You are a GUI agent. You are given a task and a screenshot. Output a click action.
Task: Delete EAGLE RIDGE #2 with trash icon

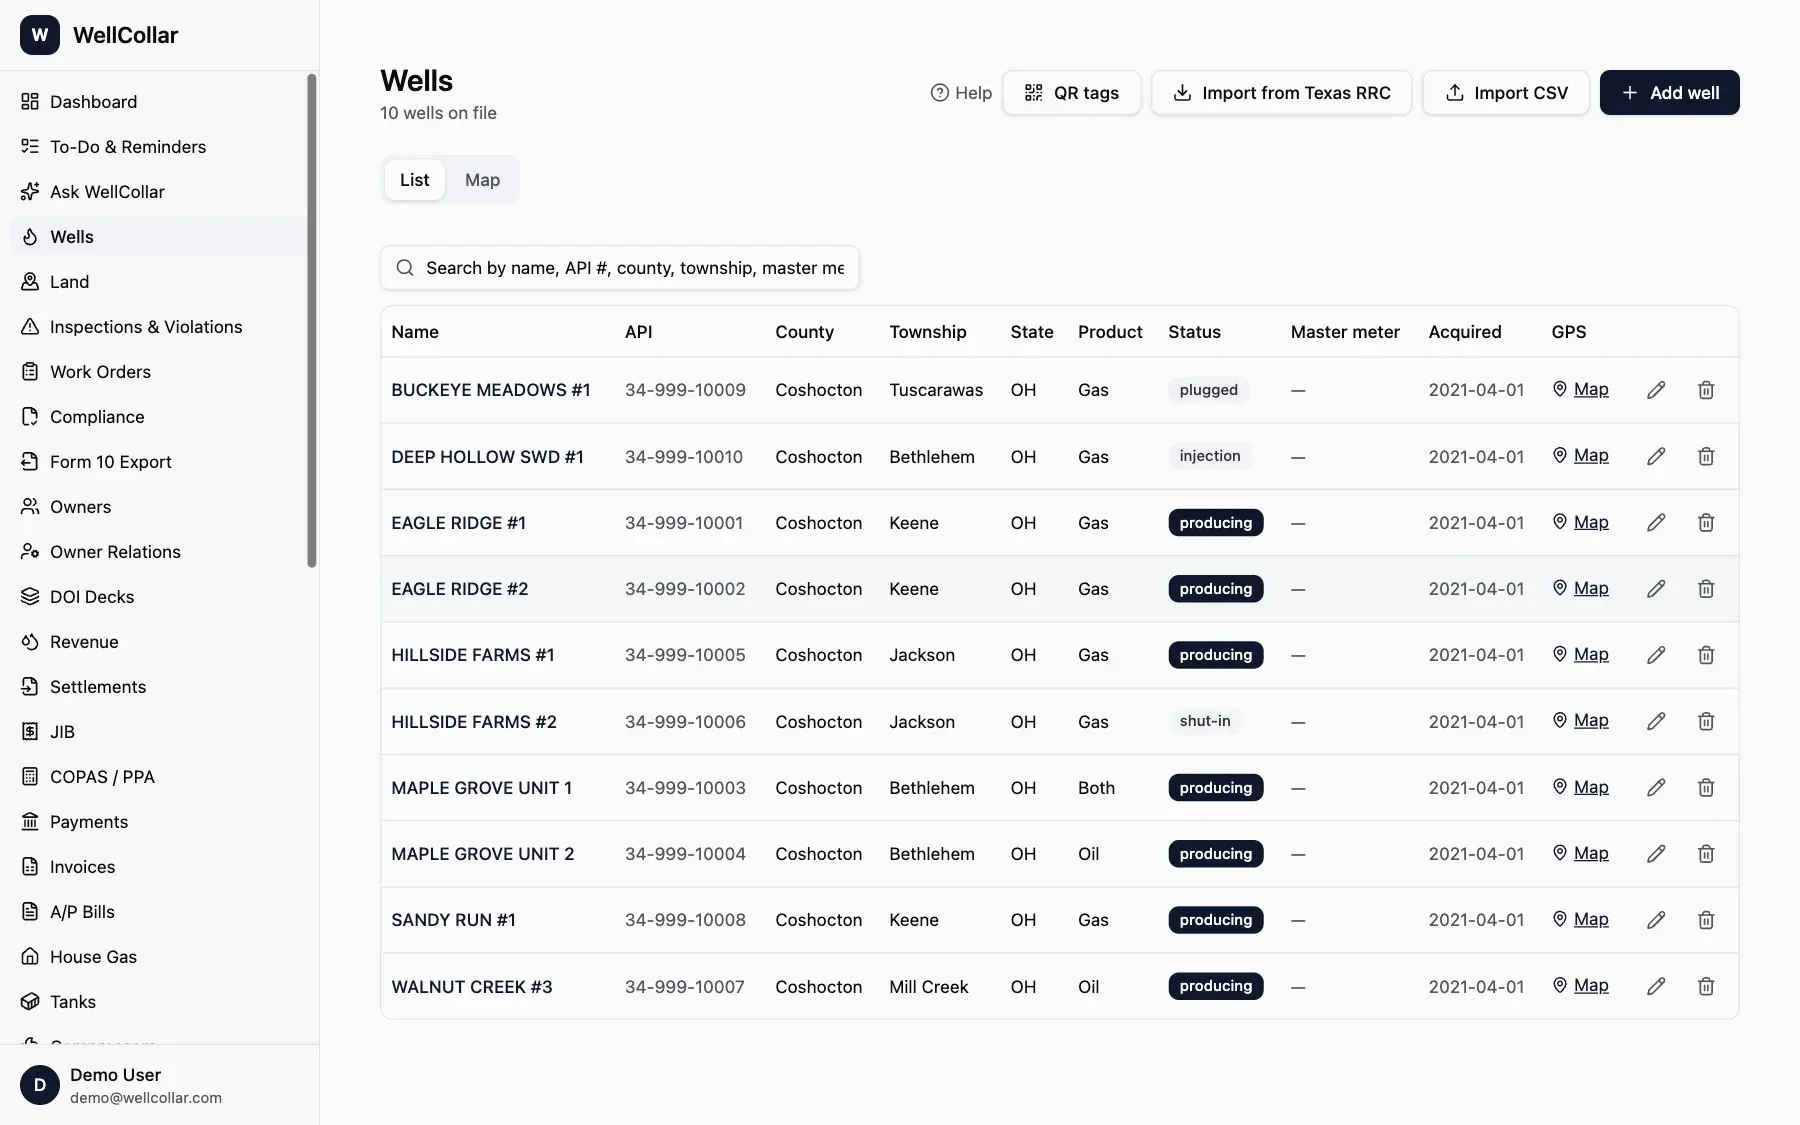tap(1706, 589)
